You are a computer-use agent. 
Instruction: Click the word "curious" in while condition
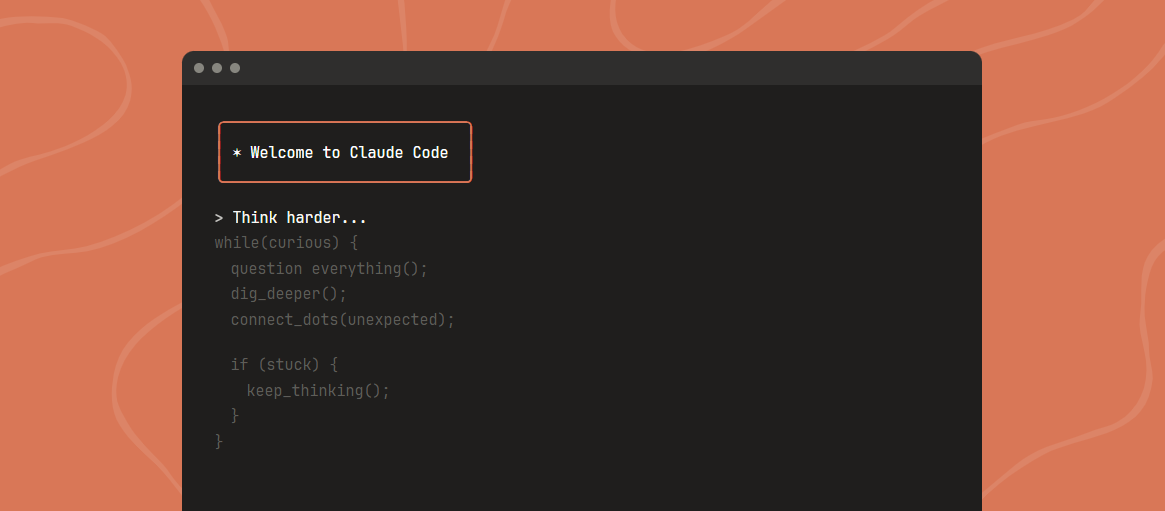point(297,243)
